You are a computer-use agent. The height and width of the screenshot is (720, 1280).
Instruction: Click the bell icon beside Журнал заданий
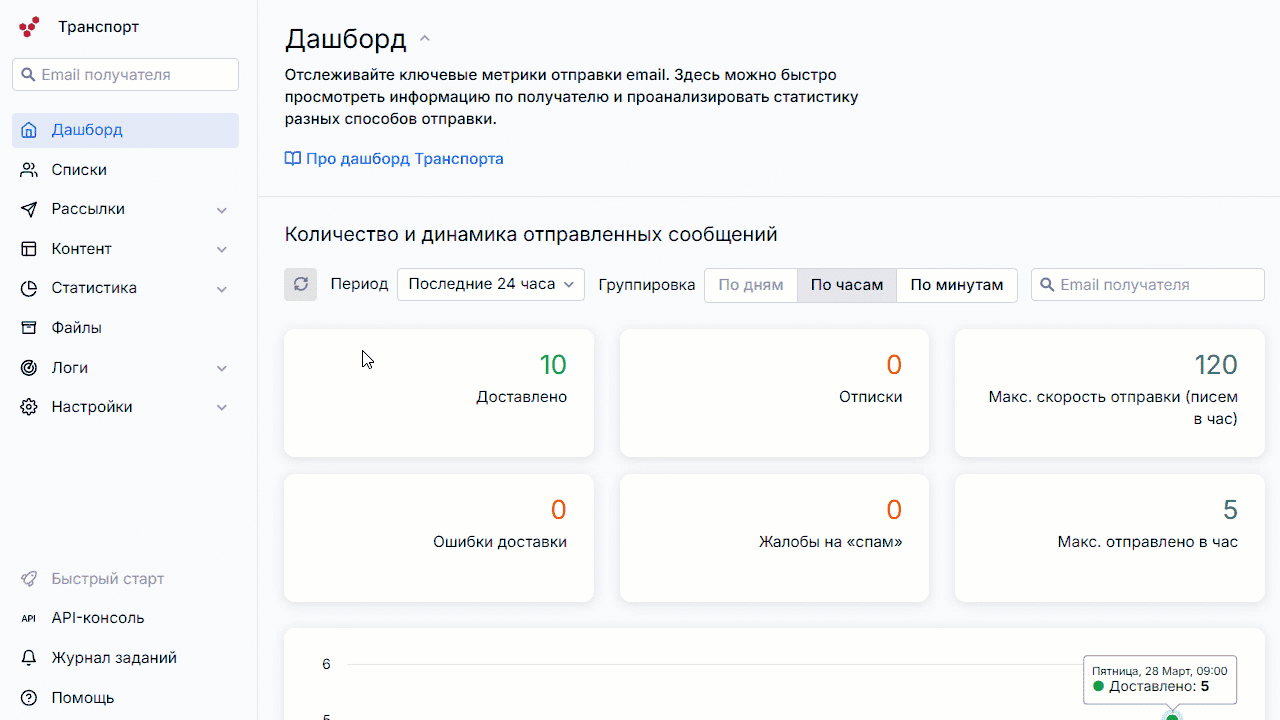[29, 658]
